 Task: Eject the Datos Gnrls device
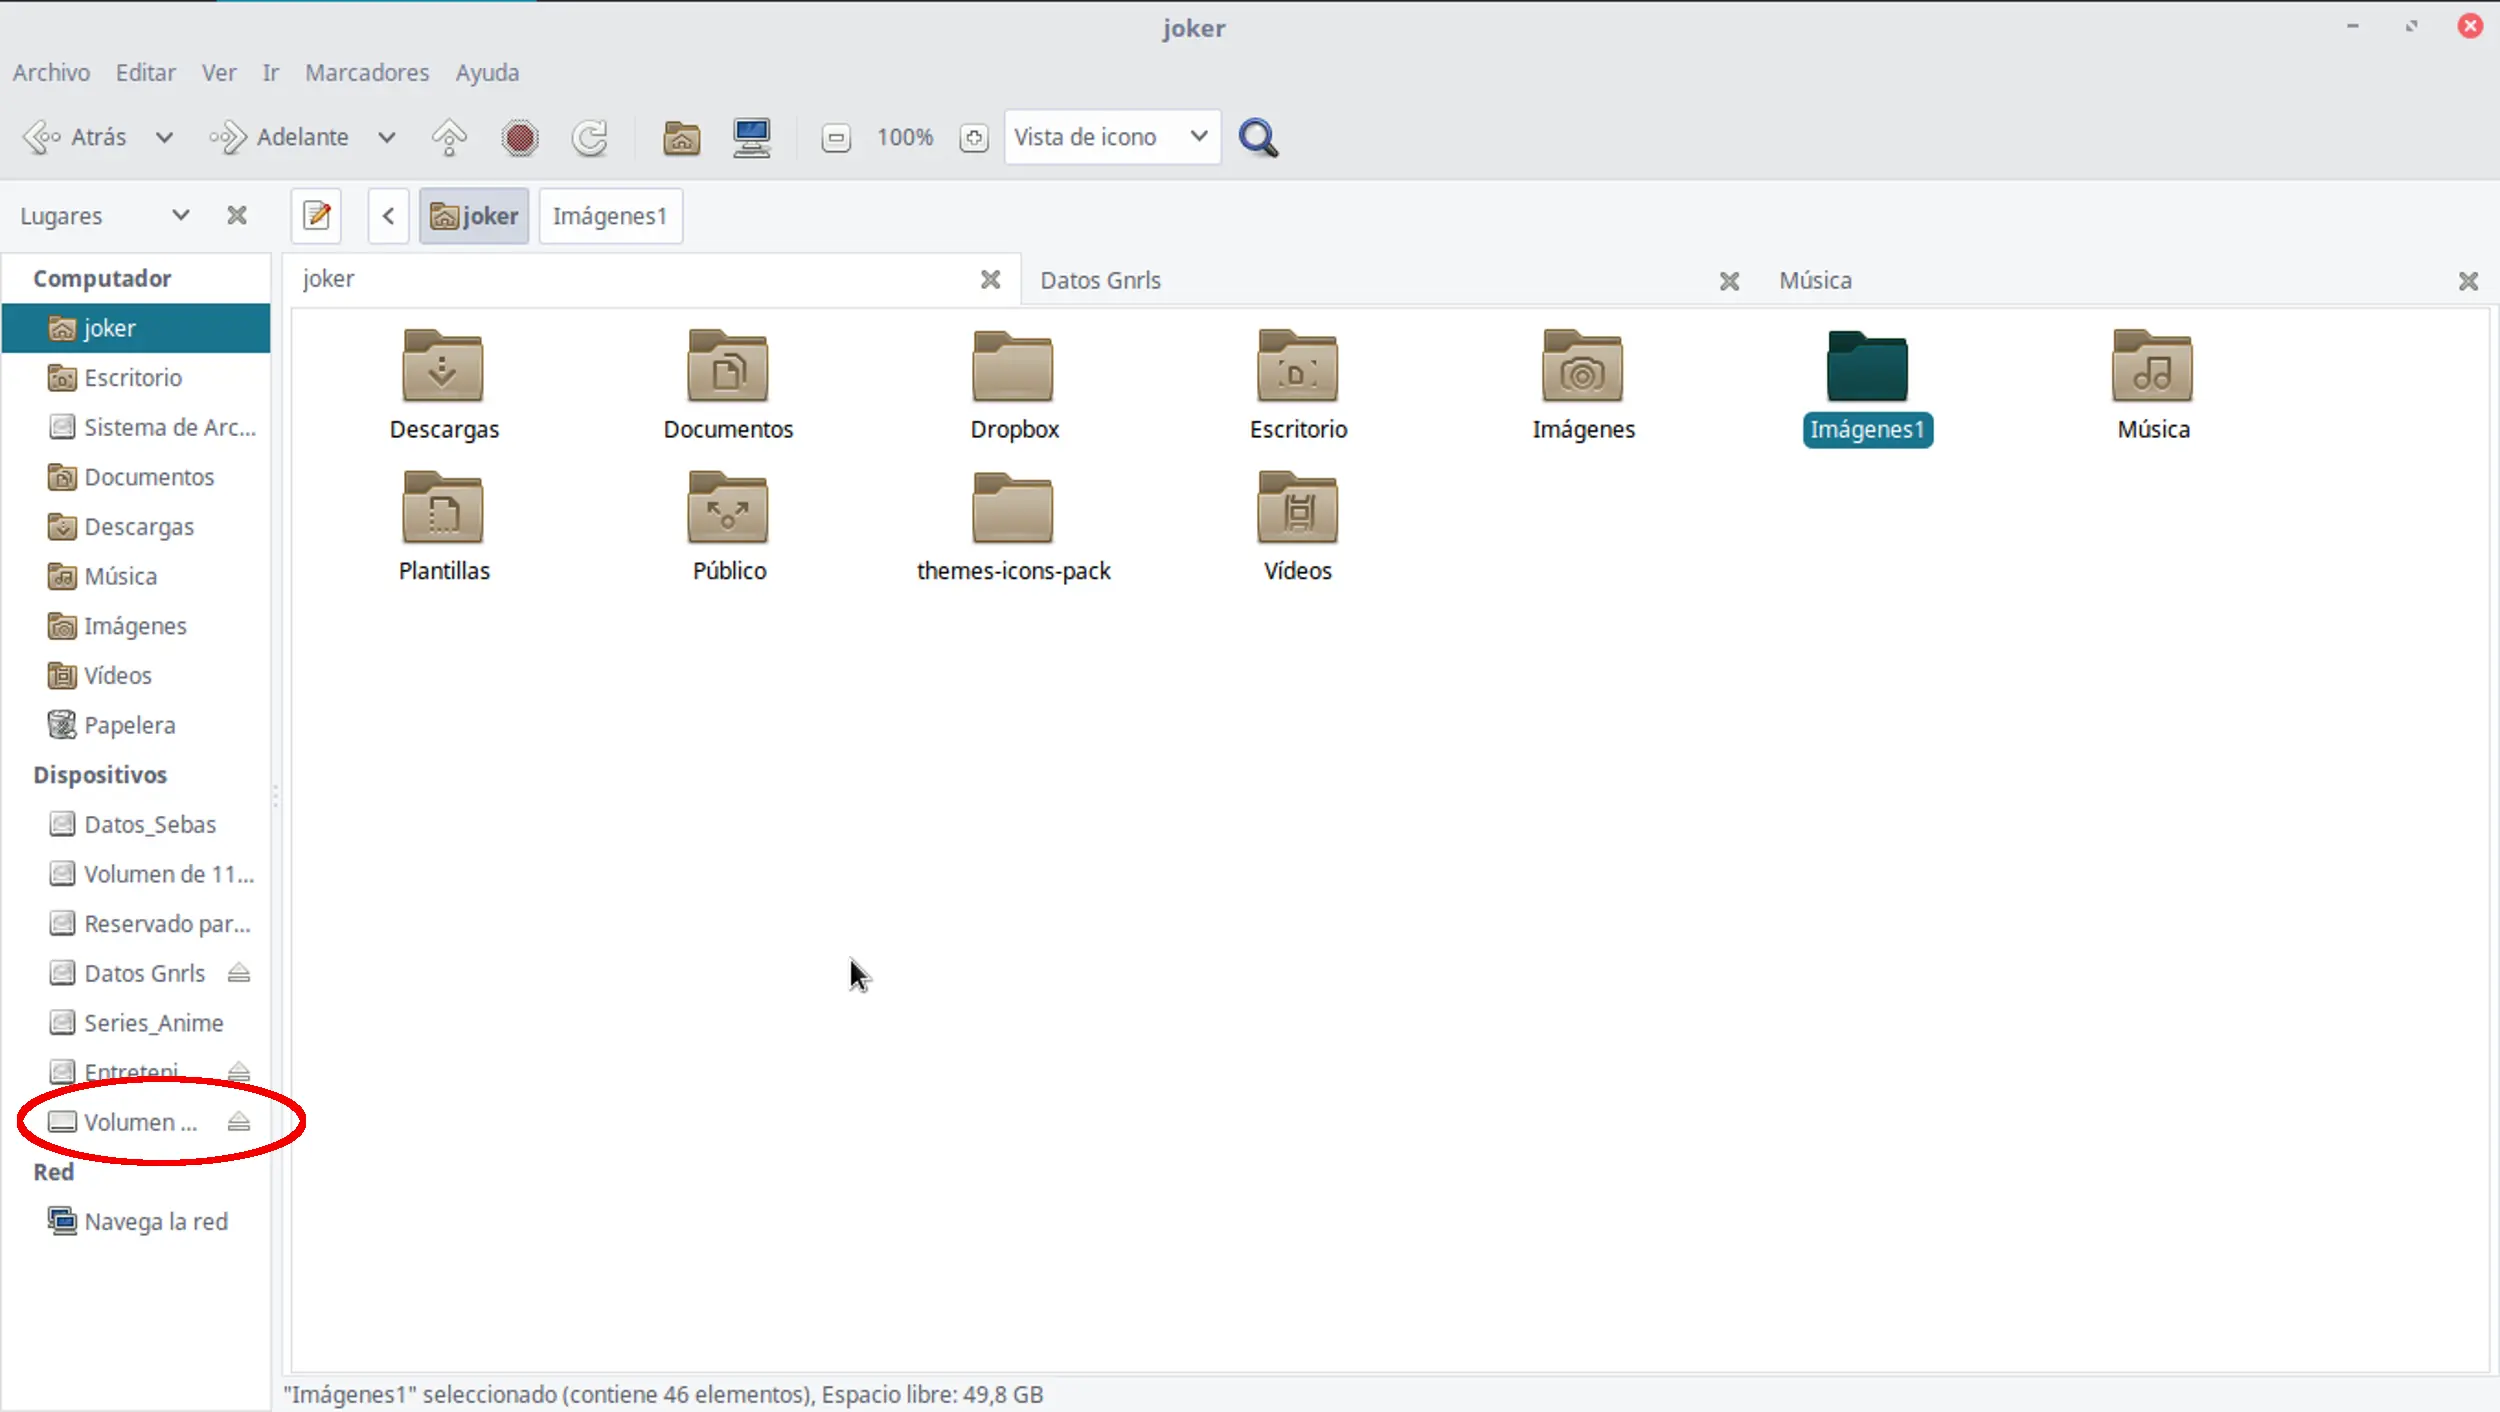[x=238, y=973]
